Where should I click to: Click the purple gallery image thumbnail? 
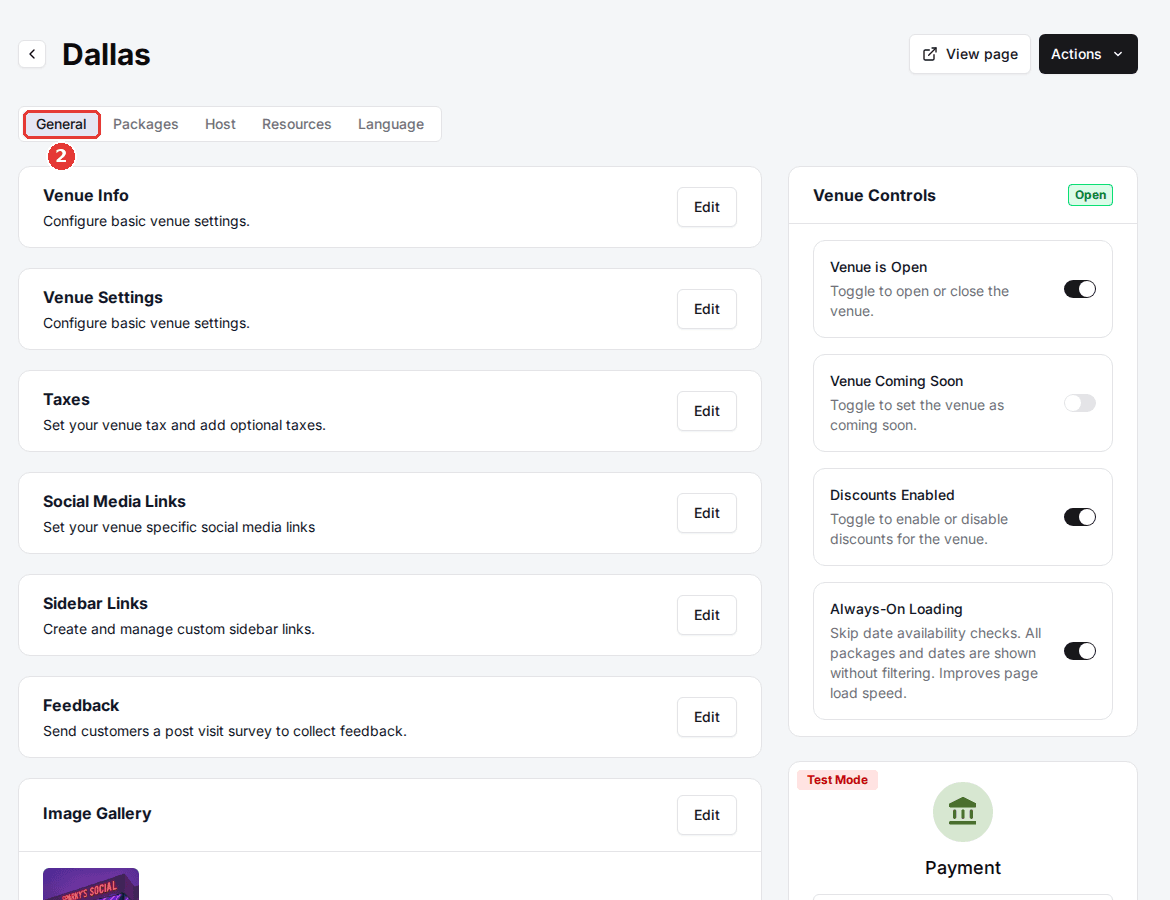pos(91,884)
